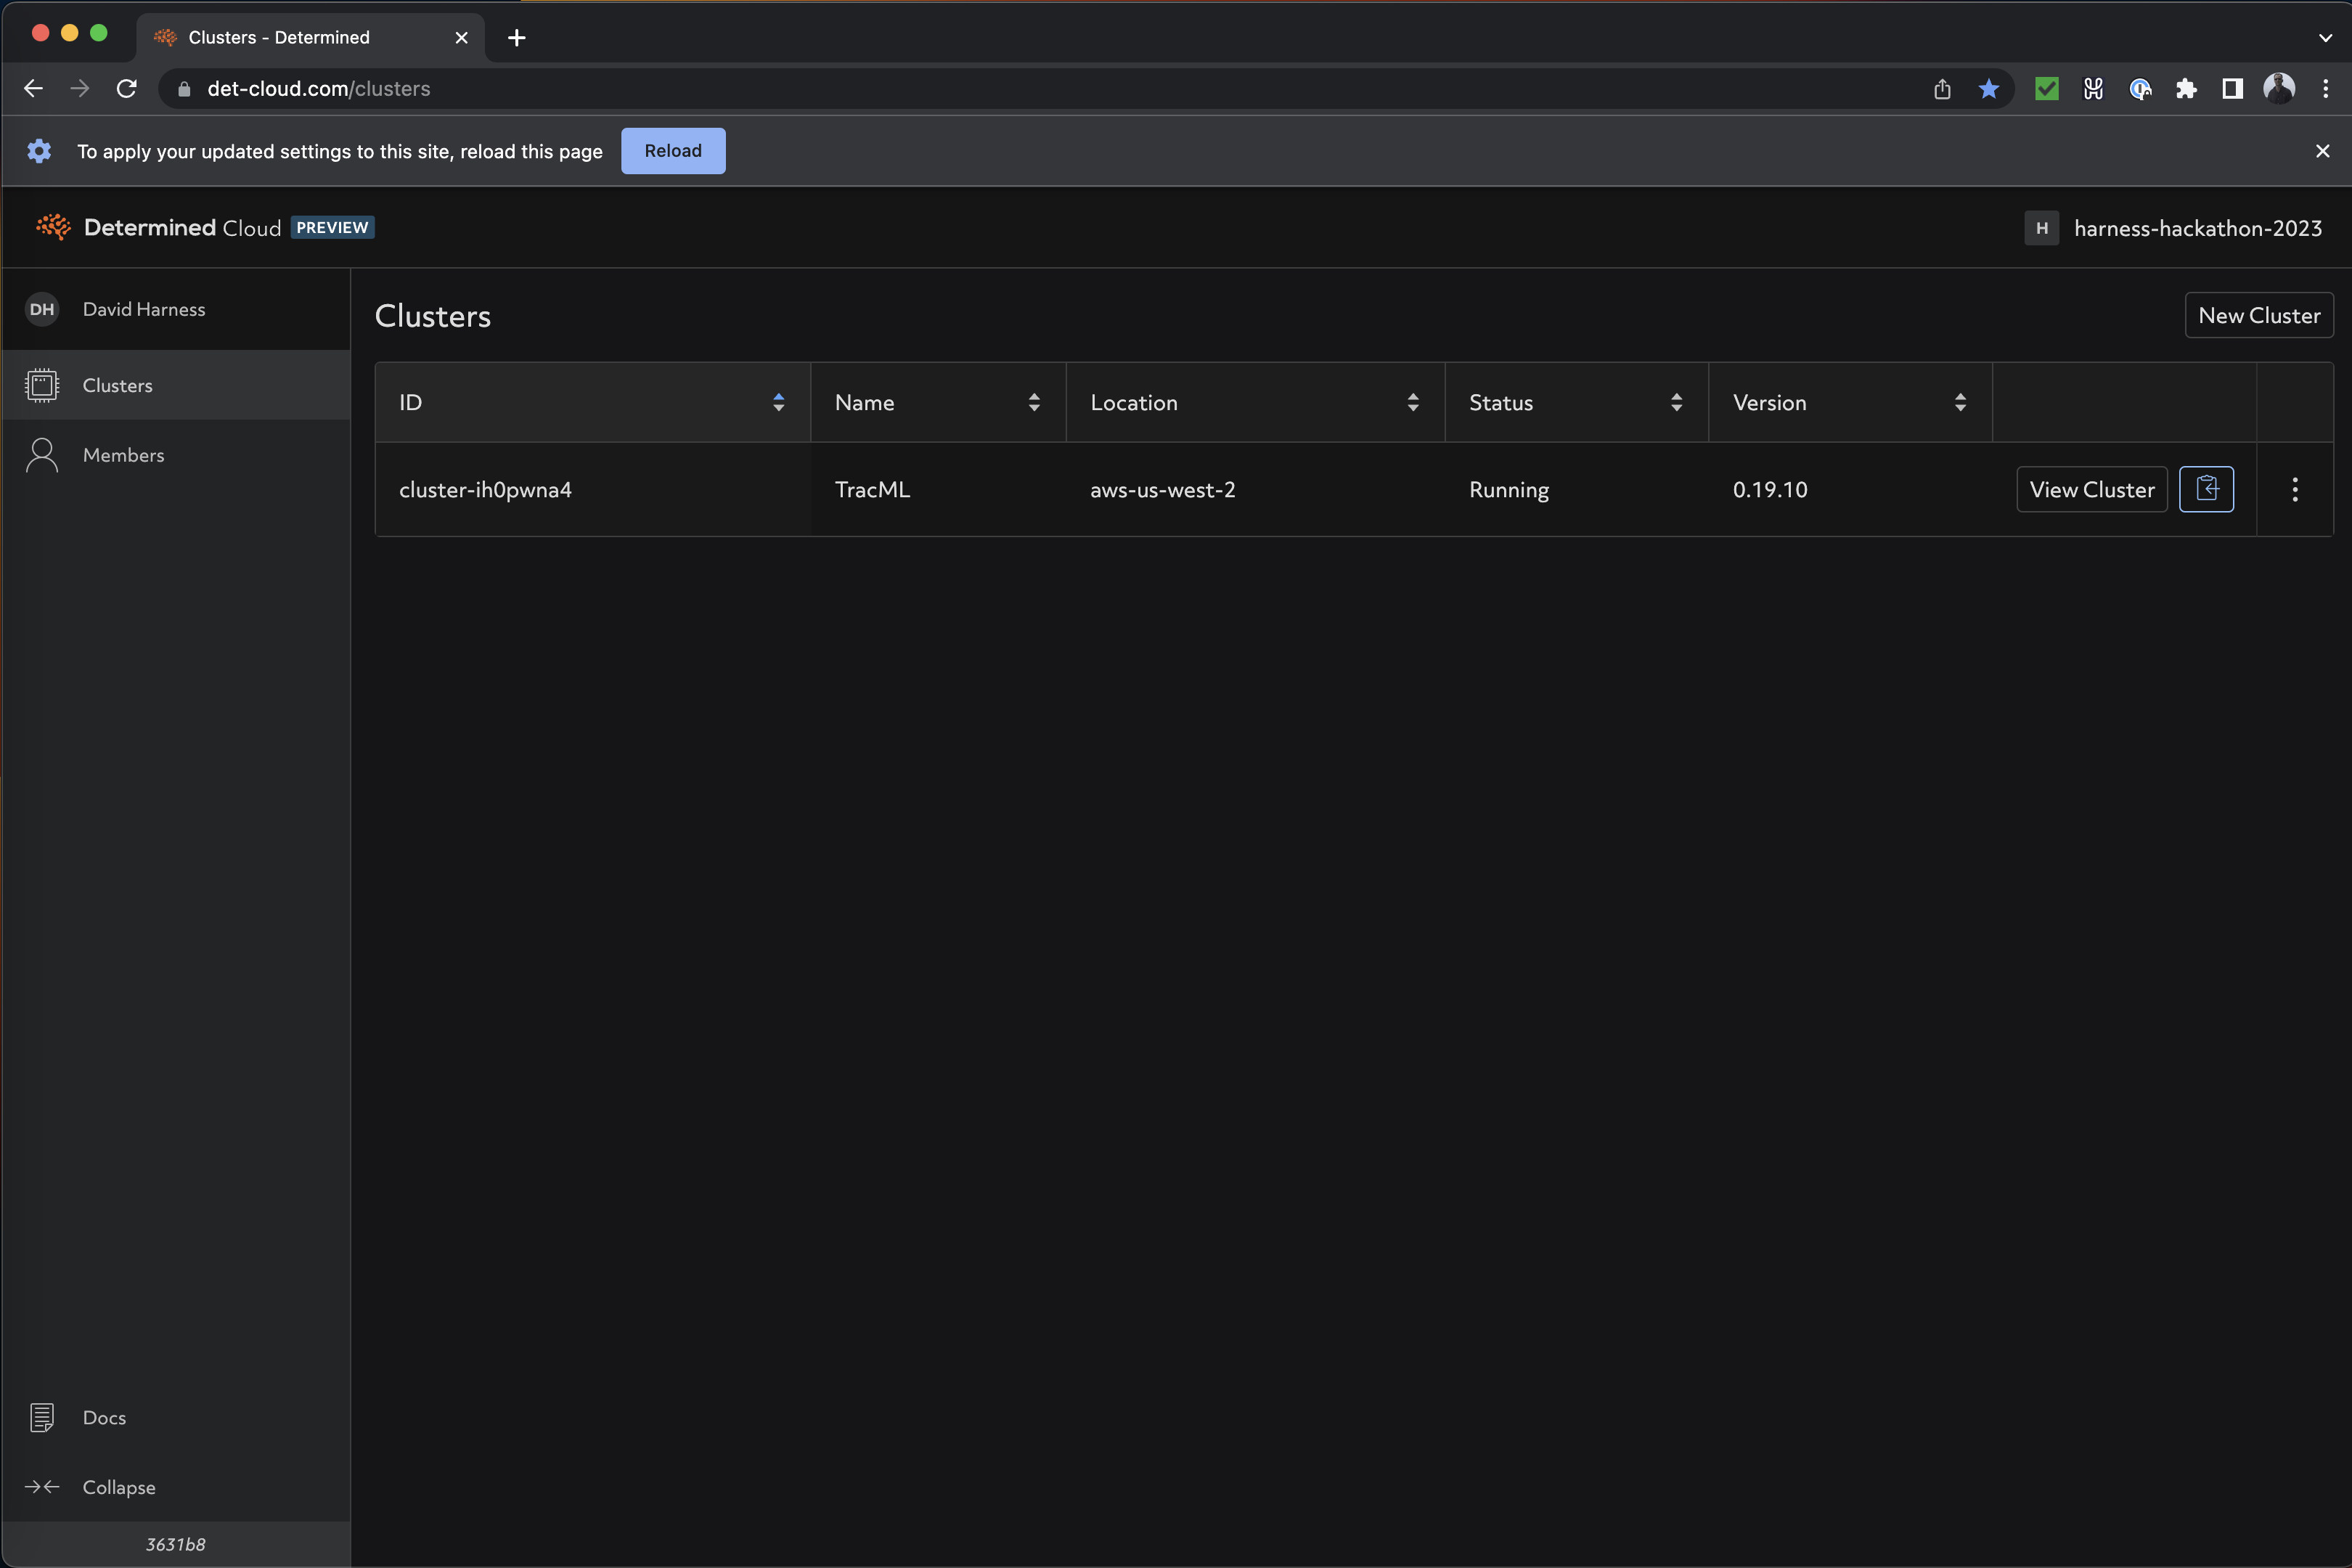Screen dimensions: 2352x1568
Task: Collapse the sidebar with the arrows icon
Action: [x=42, y=1487]
